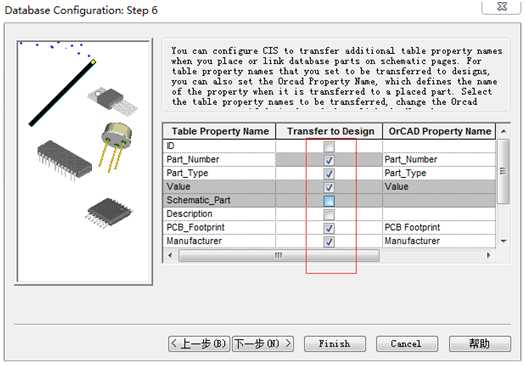The width and height of the screenshot is (525, 365).
Task: Click the OrCAD Property Name column header
Action: 439,131
